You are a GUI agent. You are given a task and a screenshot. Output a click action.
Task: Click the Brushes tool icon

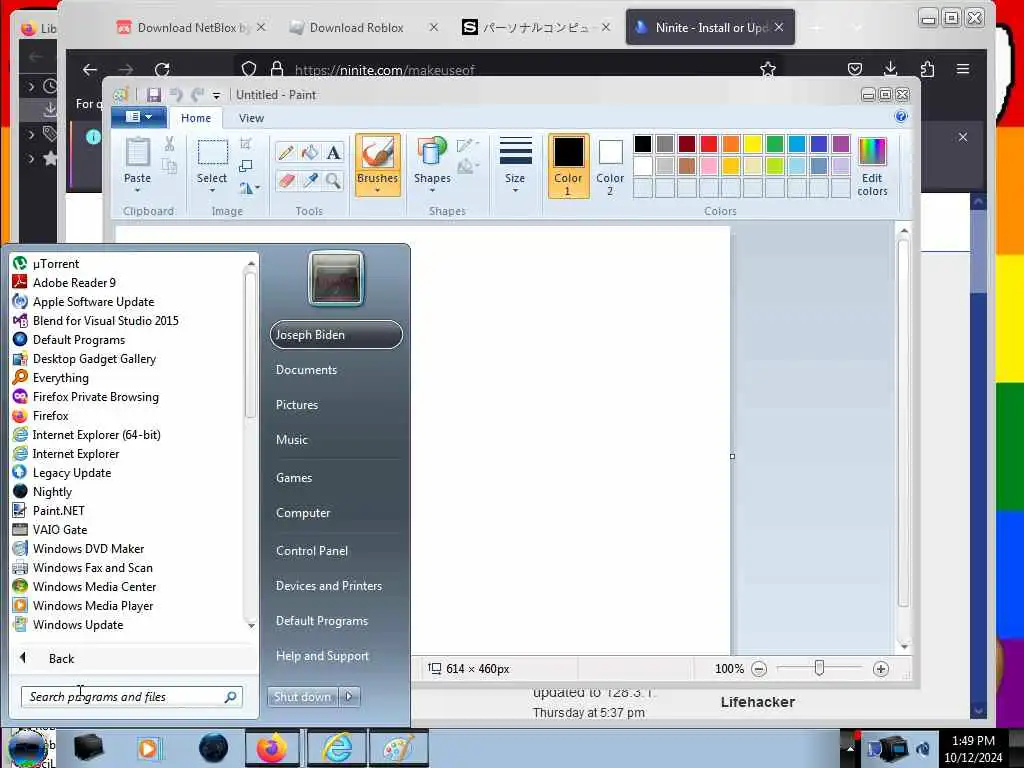(377, 153)
